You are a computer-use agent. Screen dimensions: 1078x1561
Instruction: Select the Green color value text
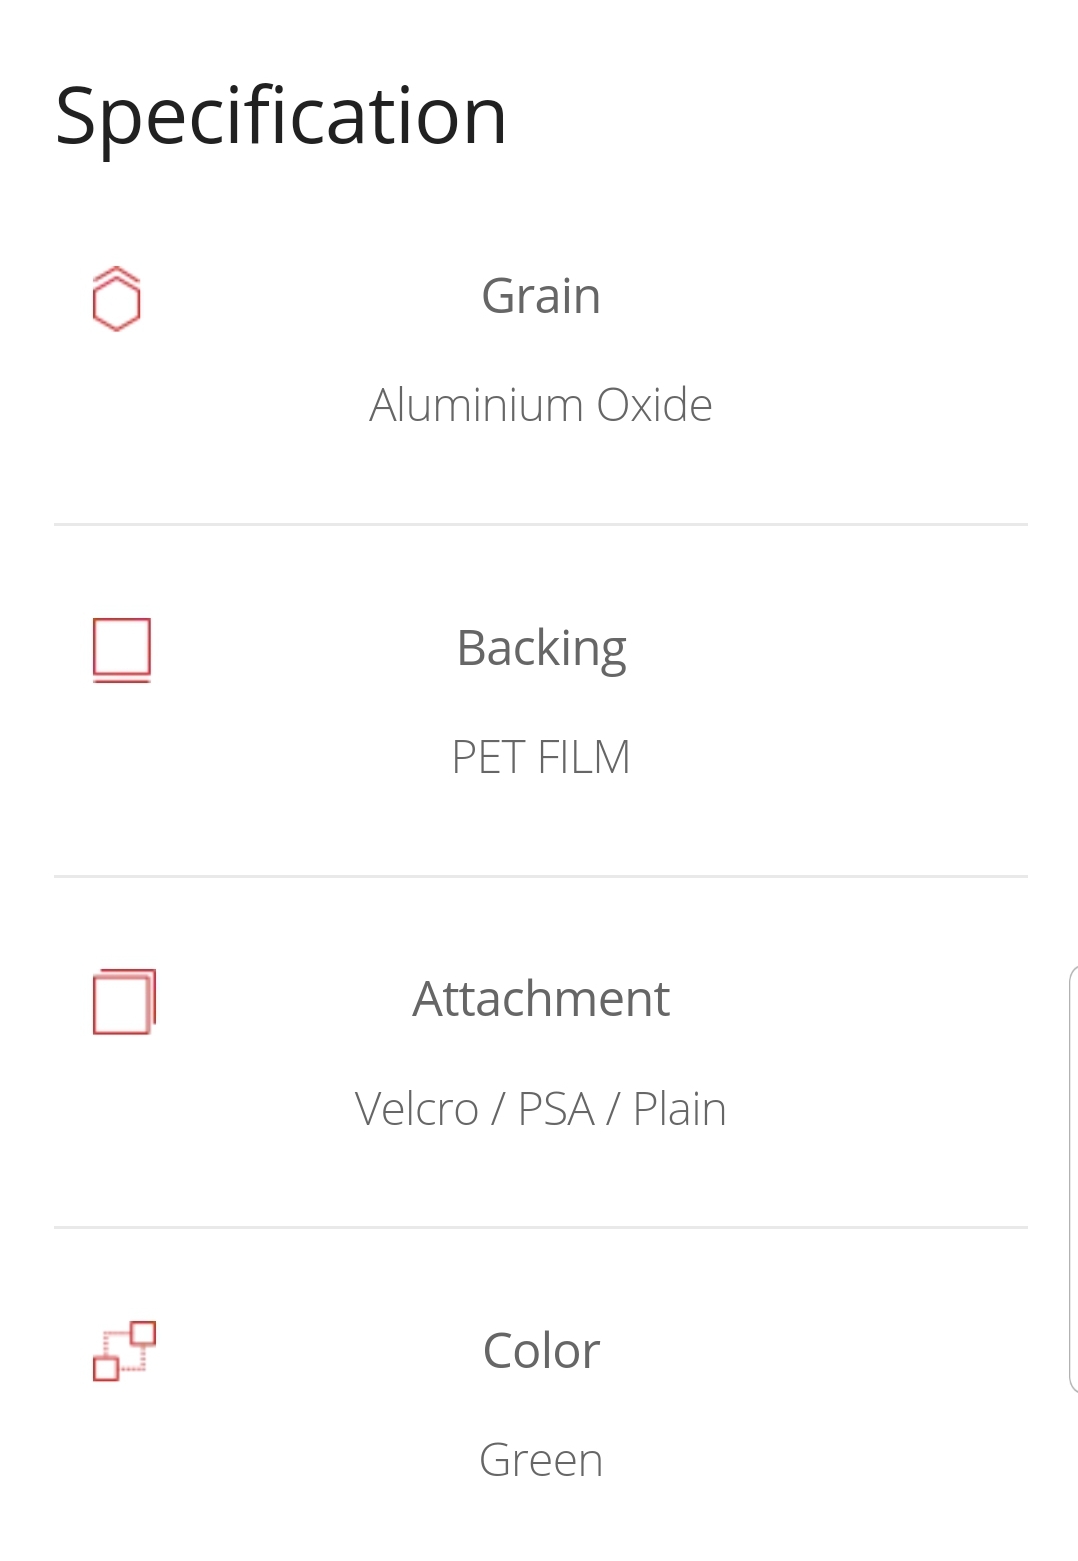tap(541, 1460)
